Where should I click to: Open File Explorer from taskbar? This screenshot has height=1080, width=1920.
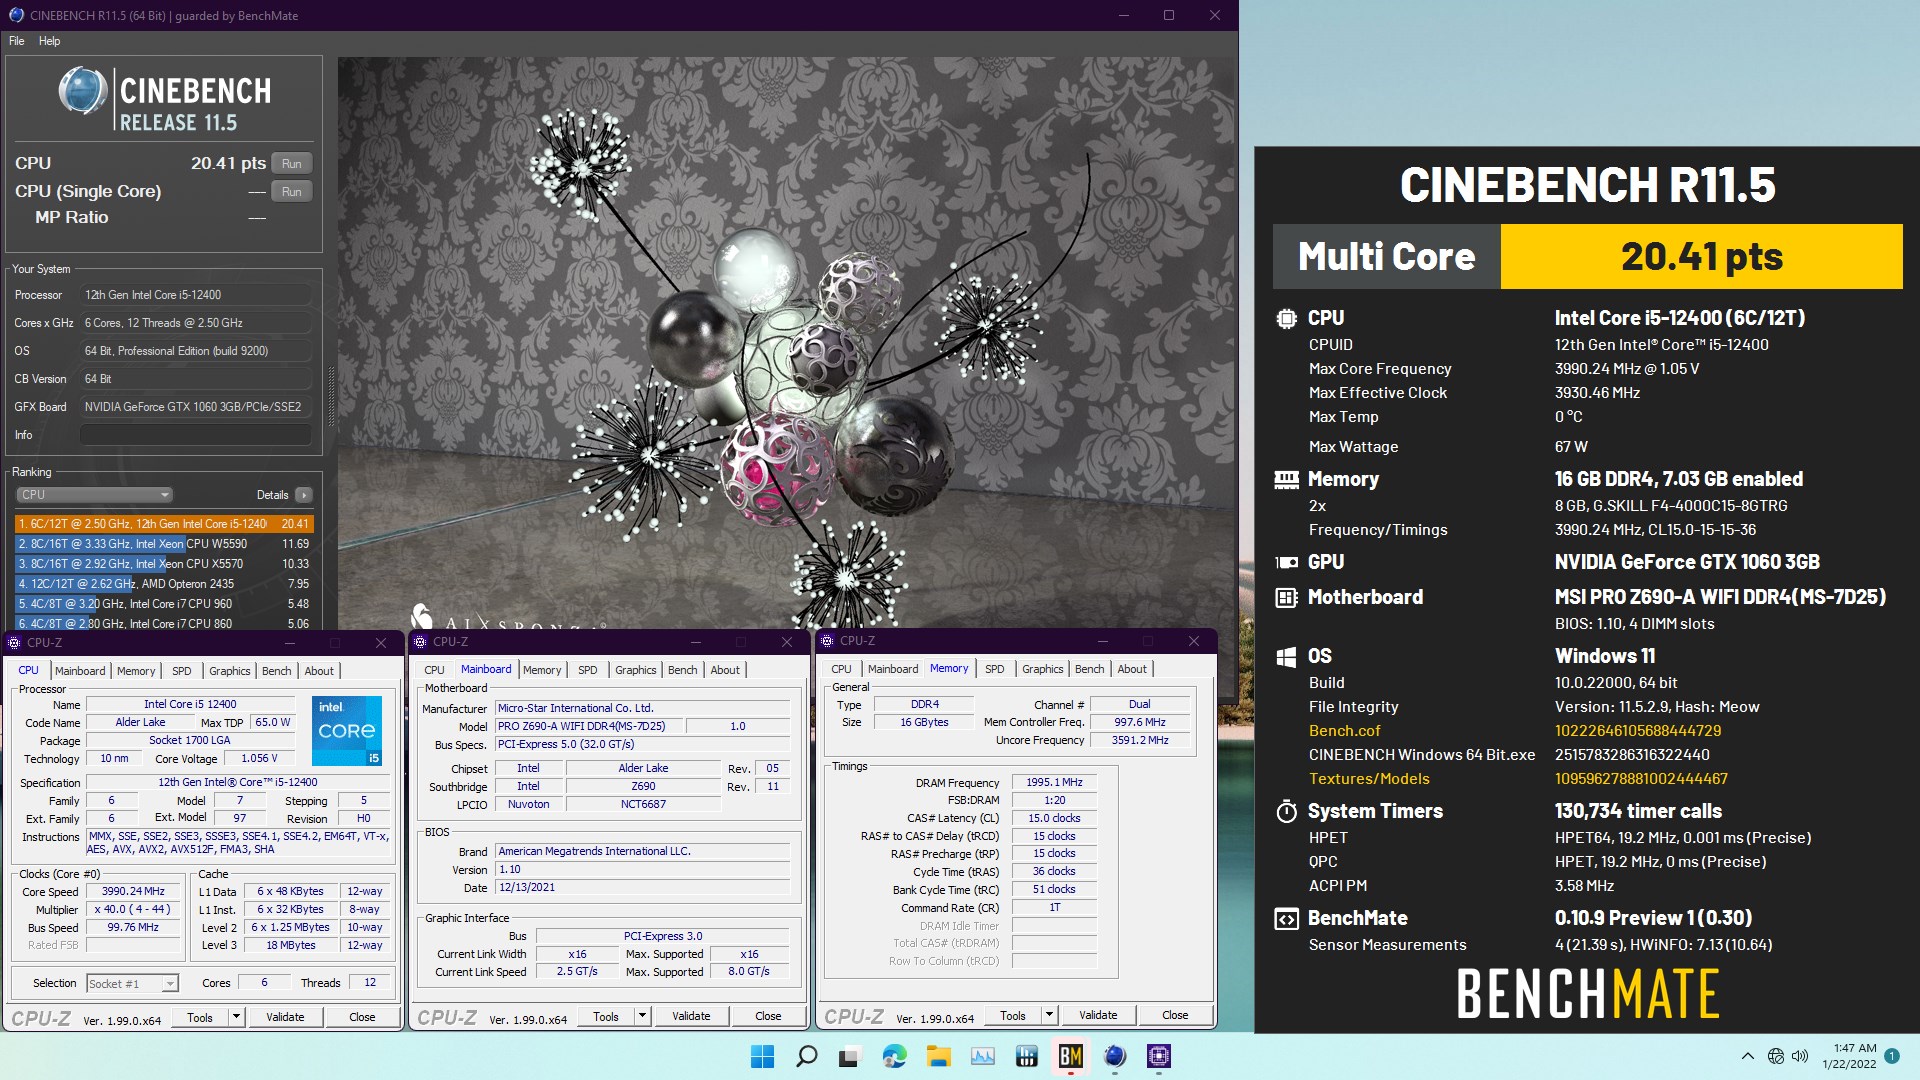(938, 1056)
